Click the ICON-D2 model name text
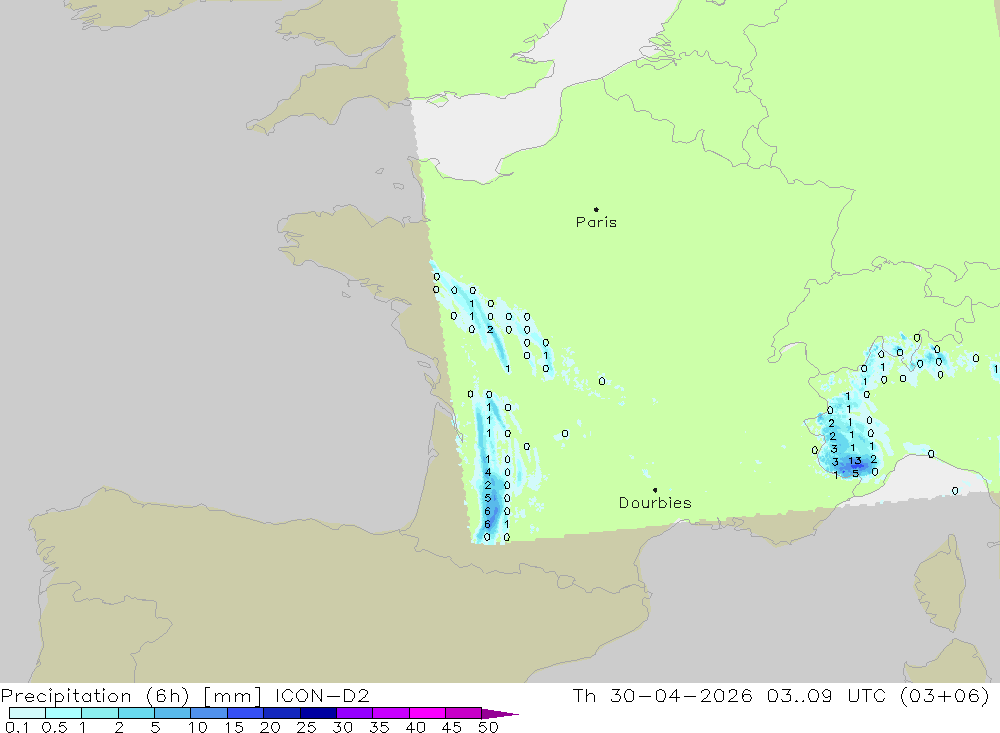1000x733 pixels. tap(322, 695)
